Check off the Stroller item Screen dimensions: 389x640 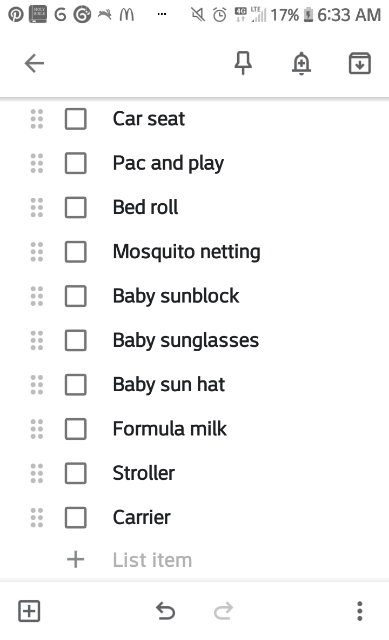(76, 473)
